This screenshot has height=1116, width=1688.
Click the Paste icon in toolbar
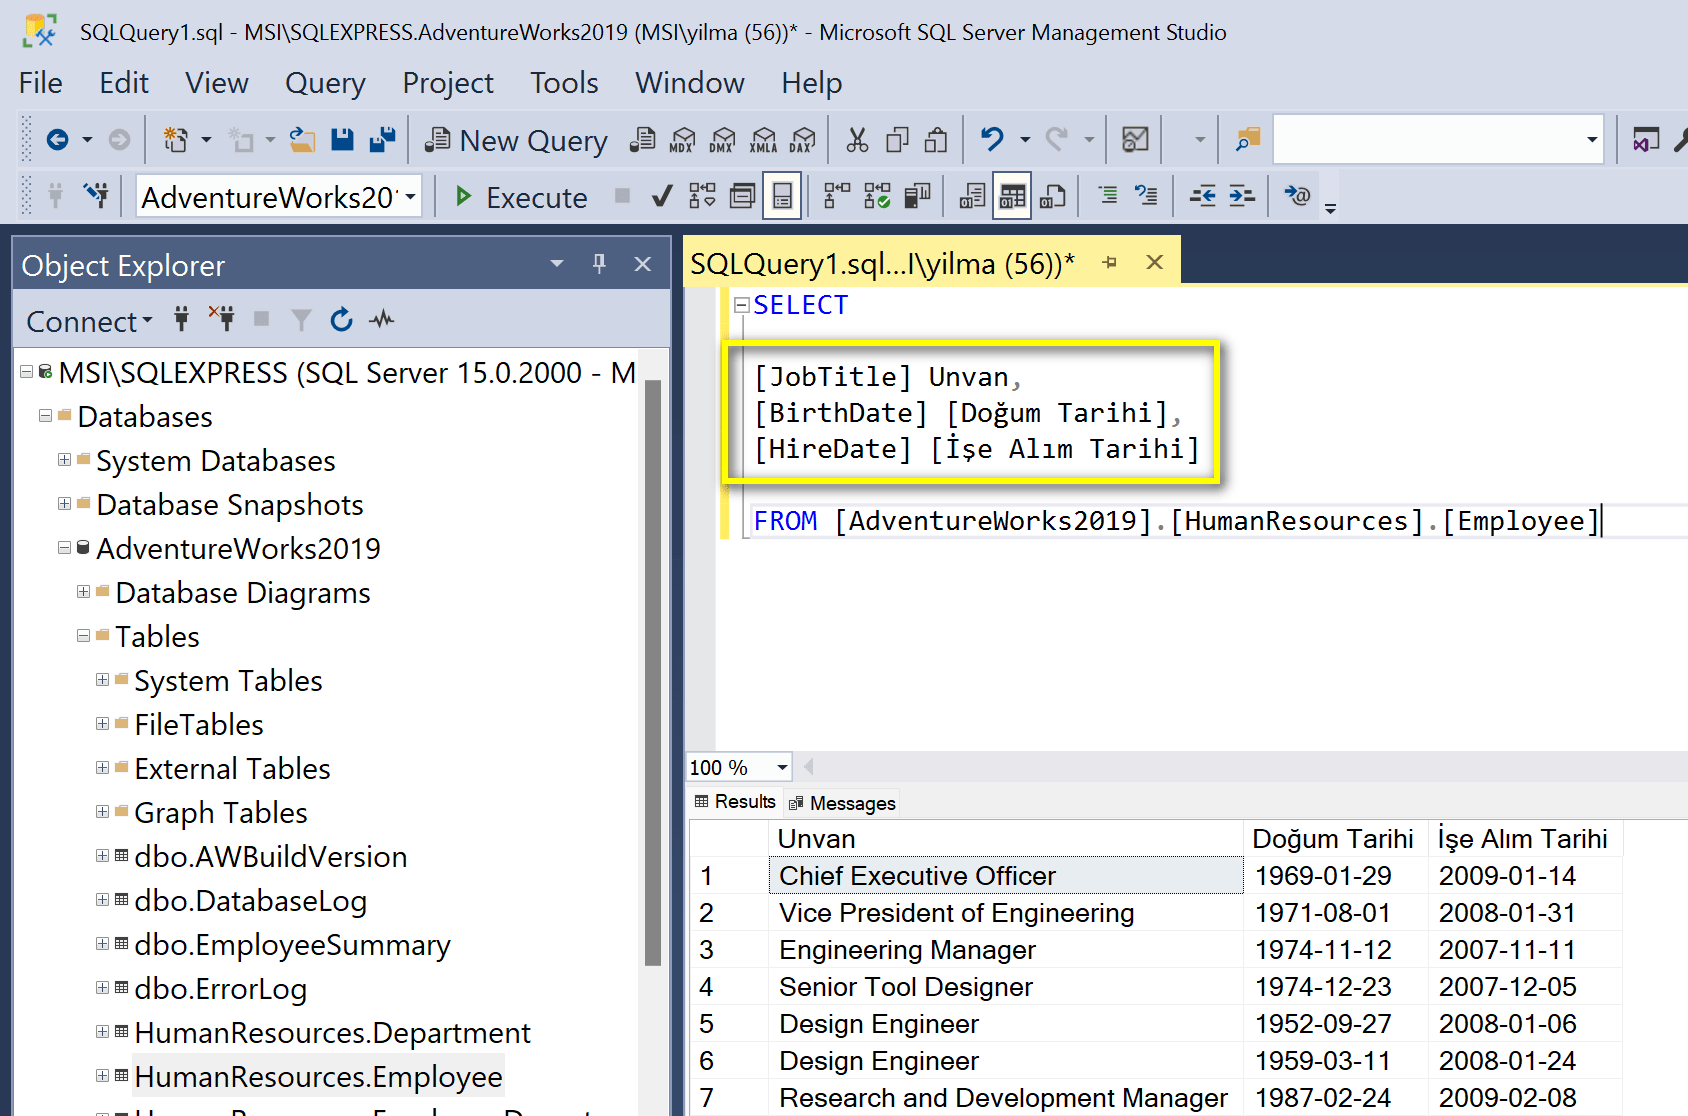(936, 140)
